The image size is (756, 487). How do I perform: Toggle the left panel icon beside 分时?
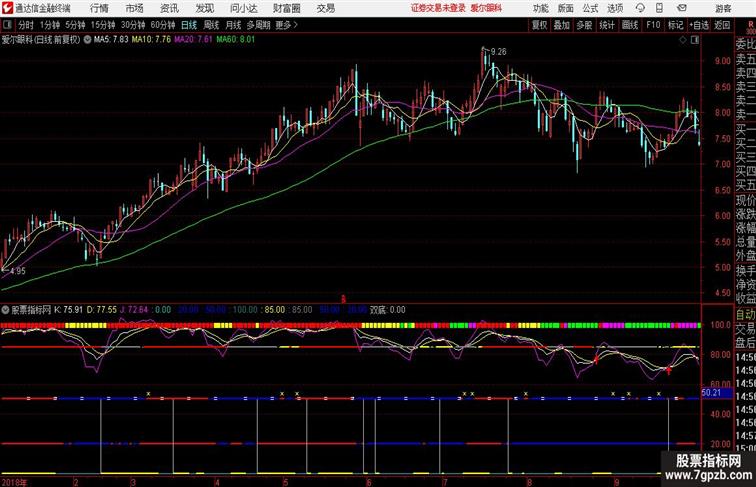pyautogui.click(x=7, y=25)
